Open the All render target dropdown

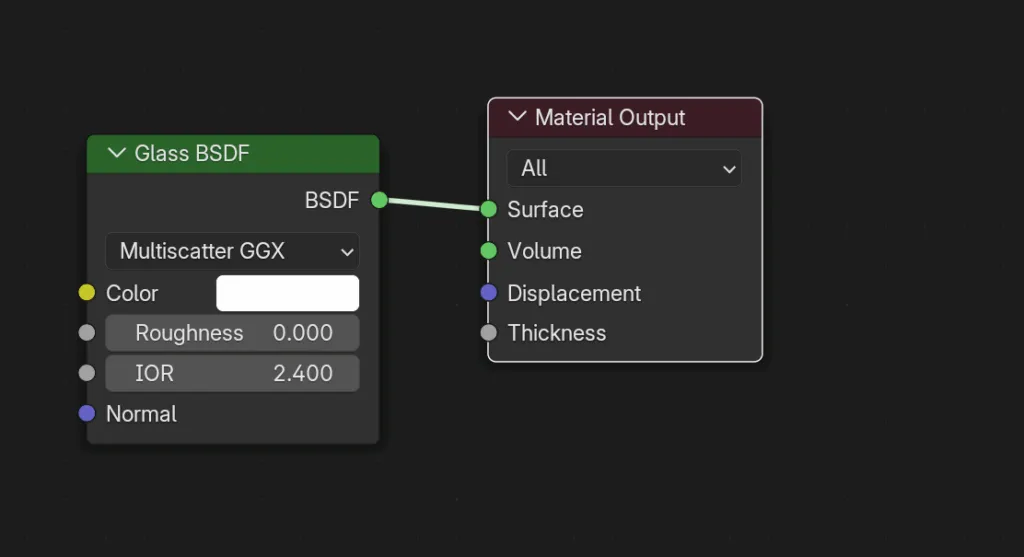tap(624, 168)
